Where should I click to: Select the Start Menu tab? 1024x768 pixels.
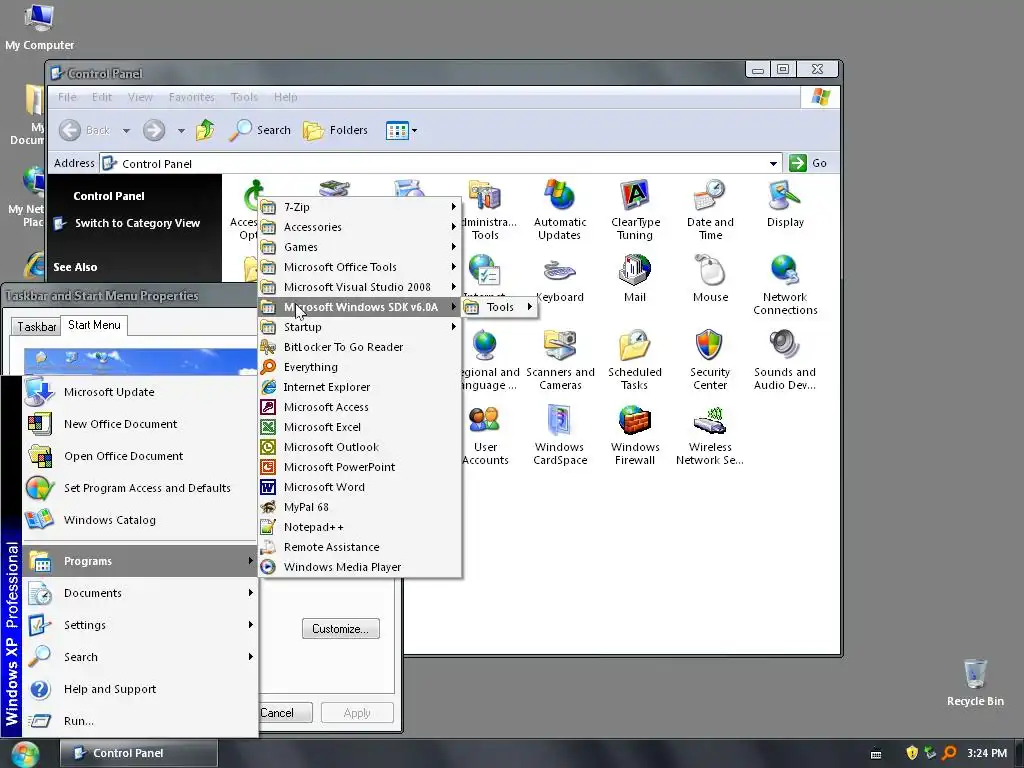[x=94, y=325]
